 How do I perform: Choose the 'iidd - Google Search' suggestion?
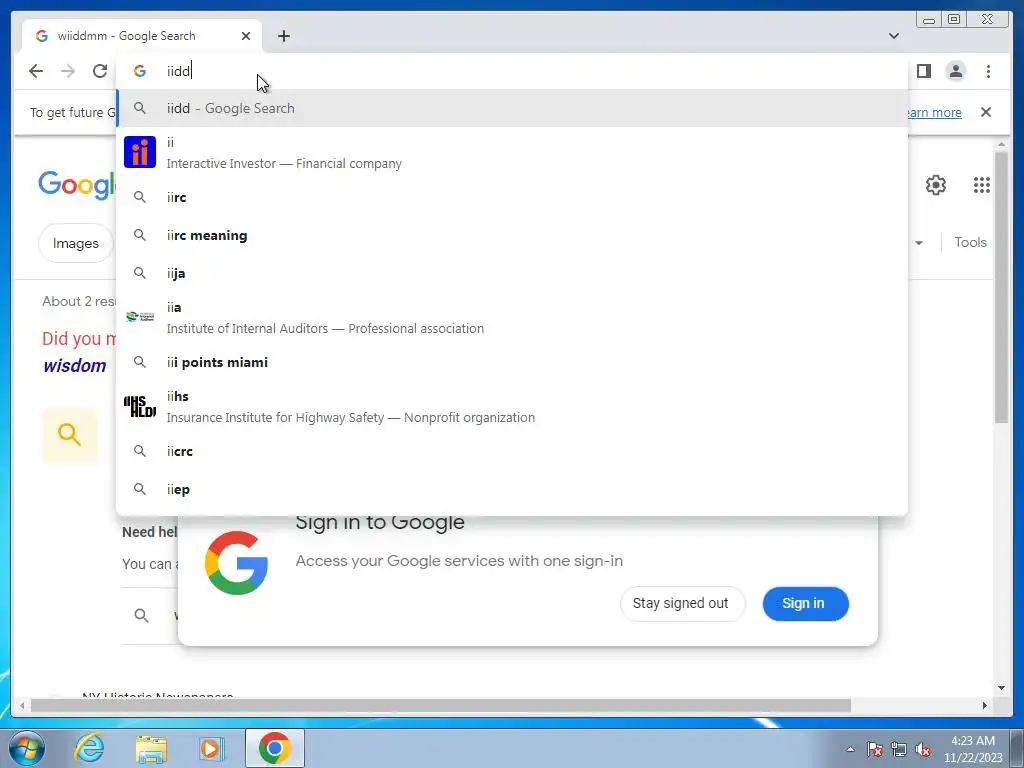511,108
